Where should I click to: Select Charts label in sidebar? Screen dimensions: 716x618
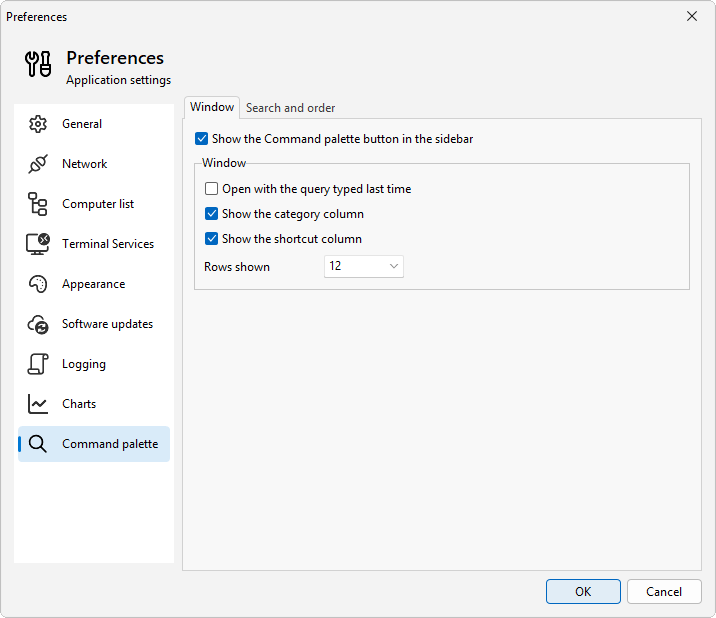tap(79, 404)
